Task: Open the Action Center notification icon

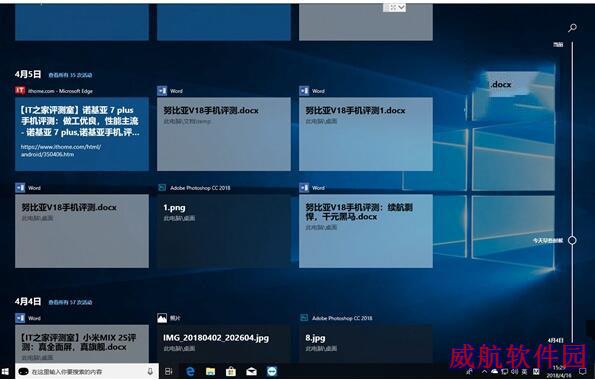Action: pyautogui.click(x=583, y=372)
